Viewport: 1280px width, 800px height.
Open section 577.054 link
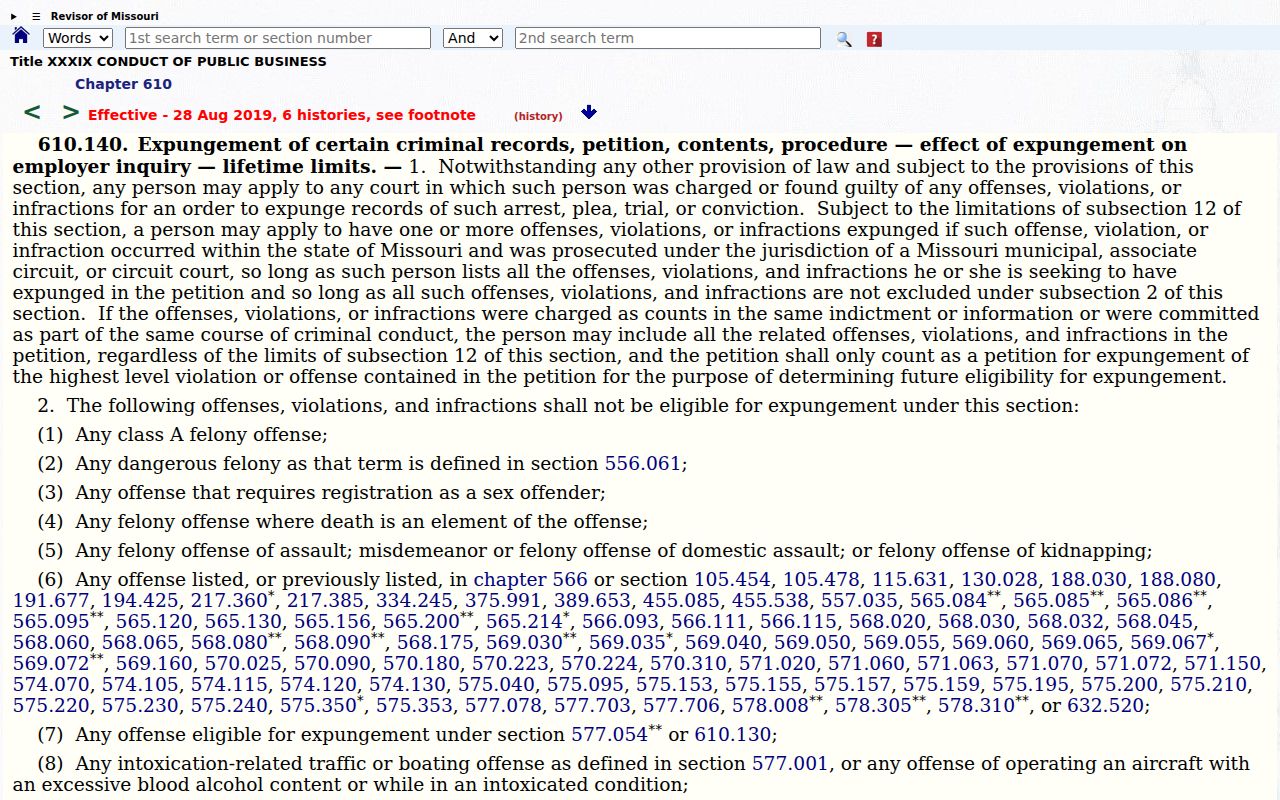click(x=609, y=735)
